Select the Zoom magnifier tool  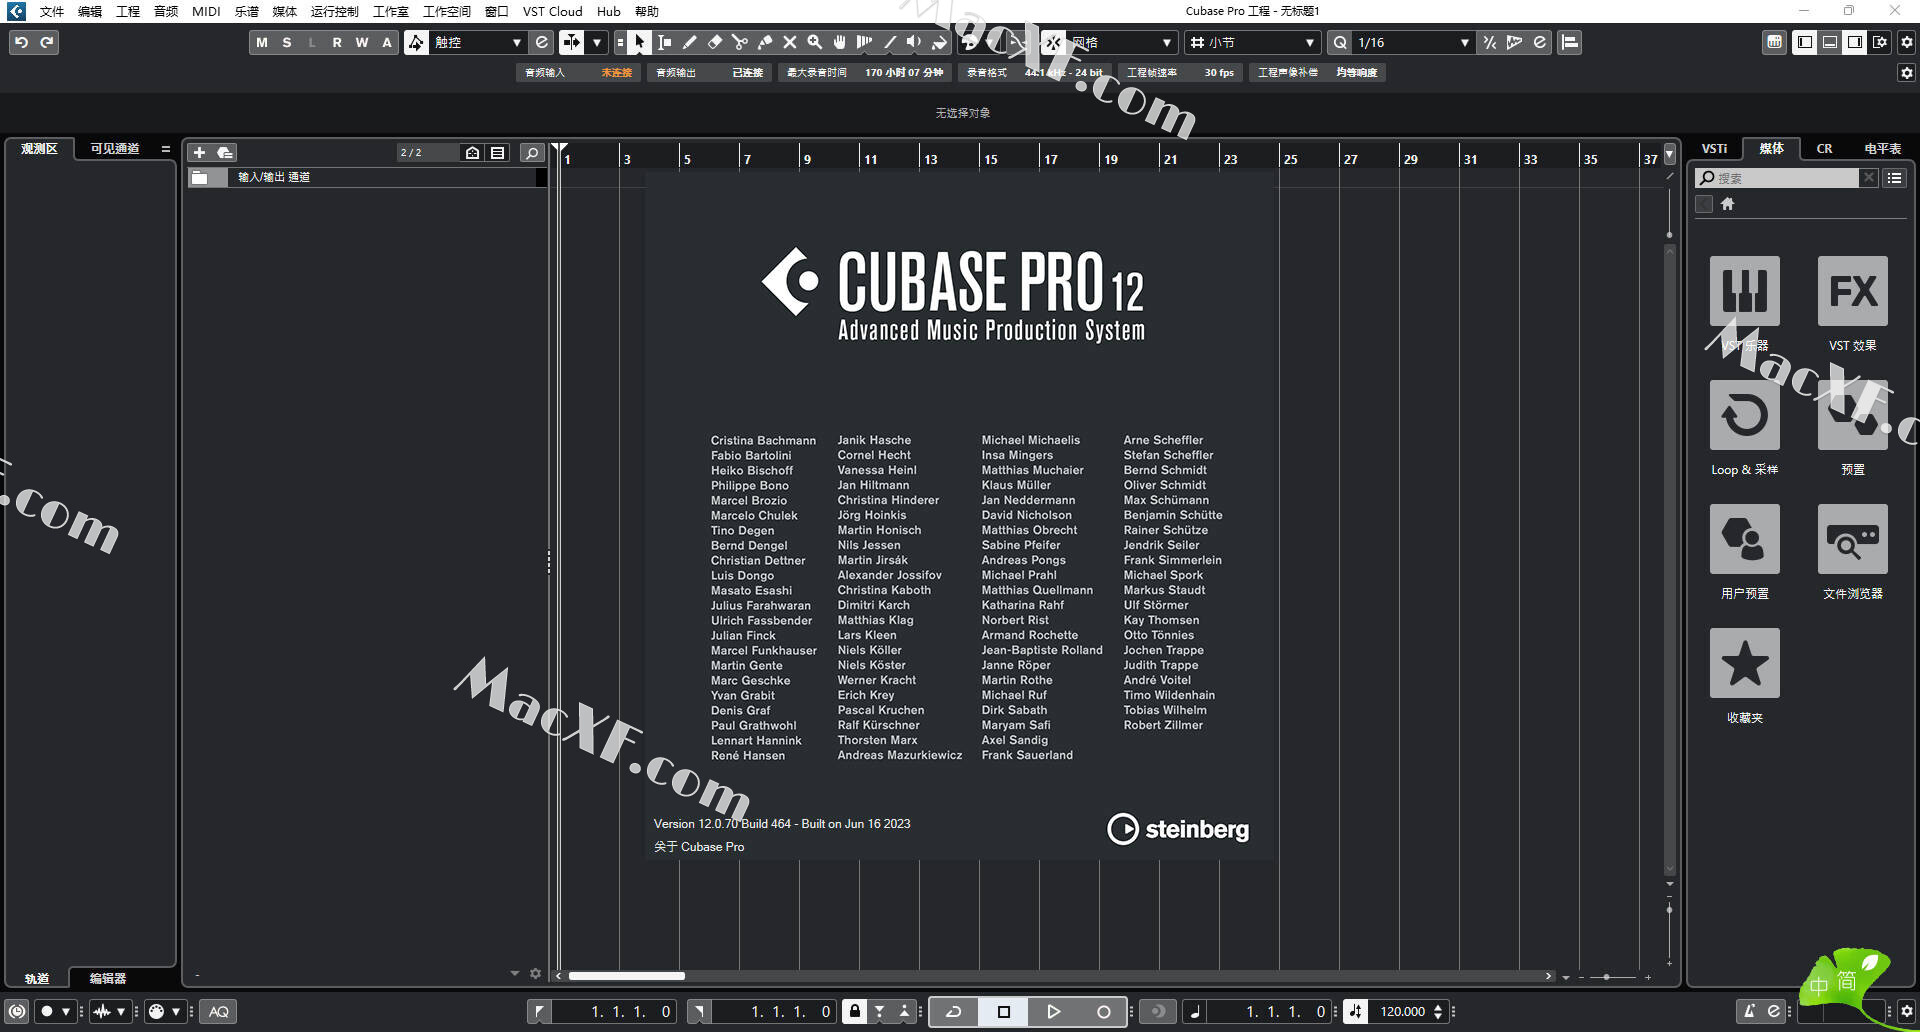pos(815,42)
